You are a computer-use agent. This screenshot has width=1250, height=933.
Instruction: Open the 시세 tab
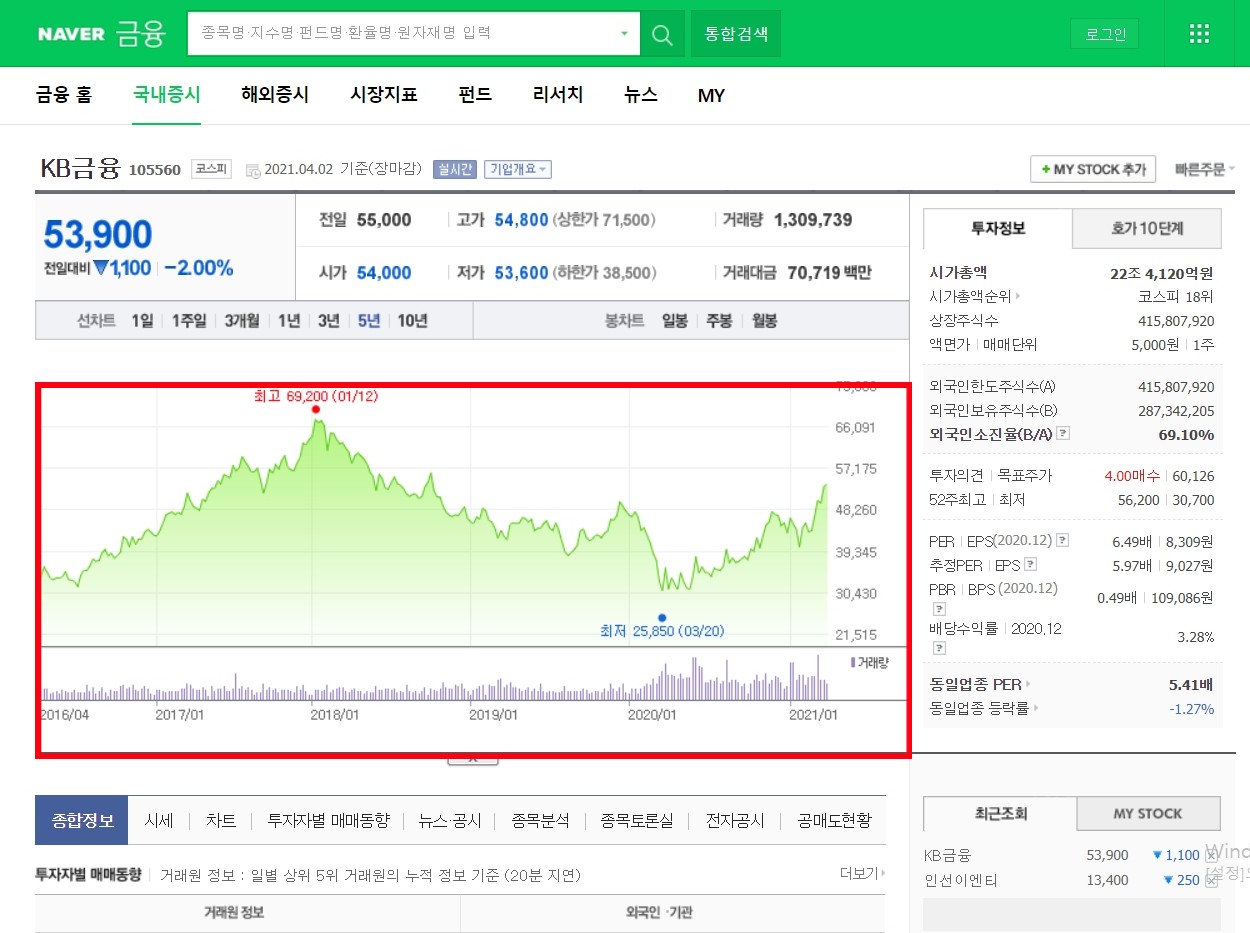[159, 821]
